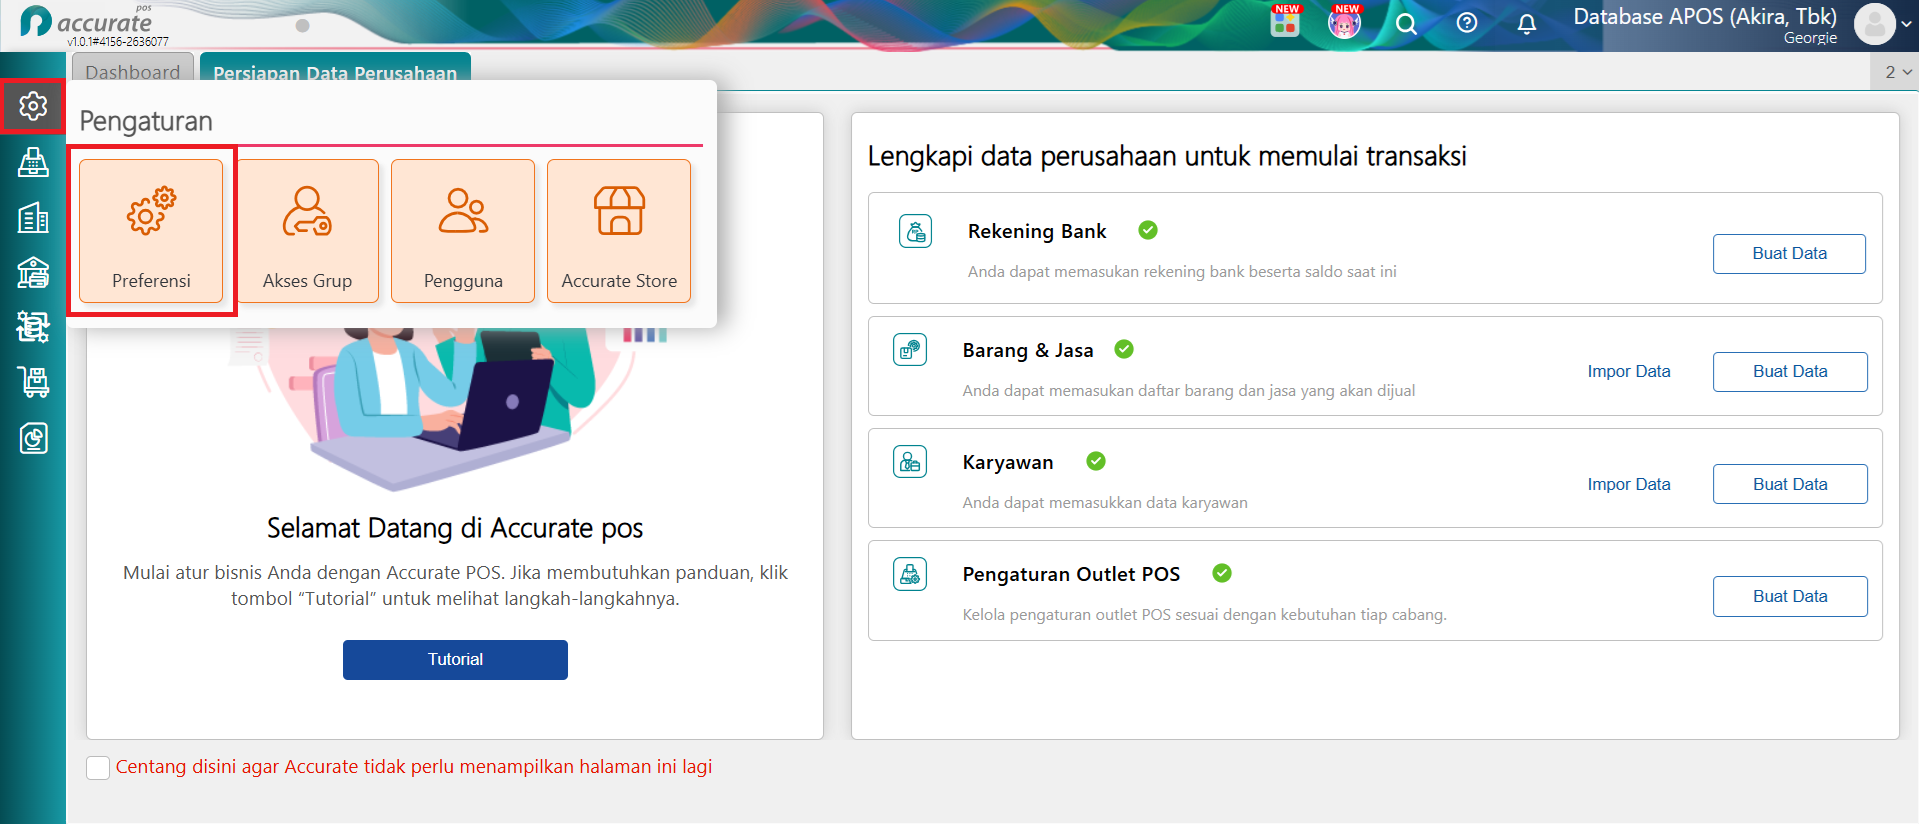Expand the open tabs count dropdown
This screenshot has width=1919, height=824.
1897,72
